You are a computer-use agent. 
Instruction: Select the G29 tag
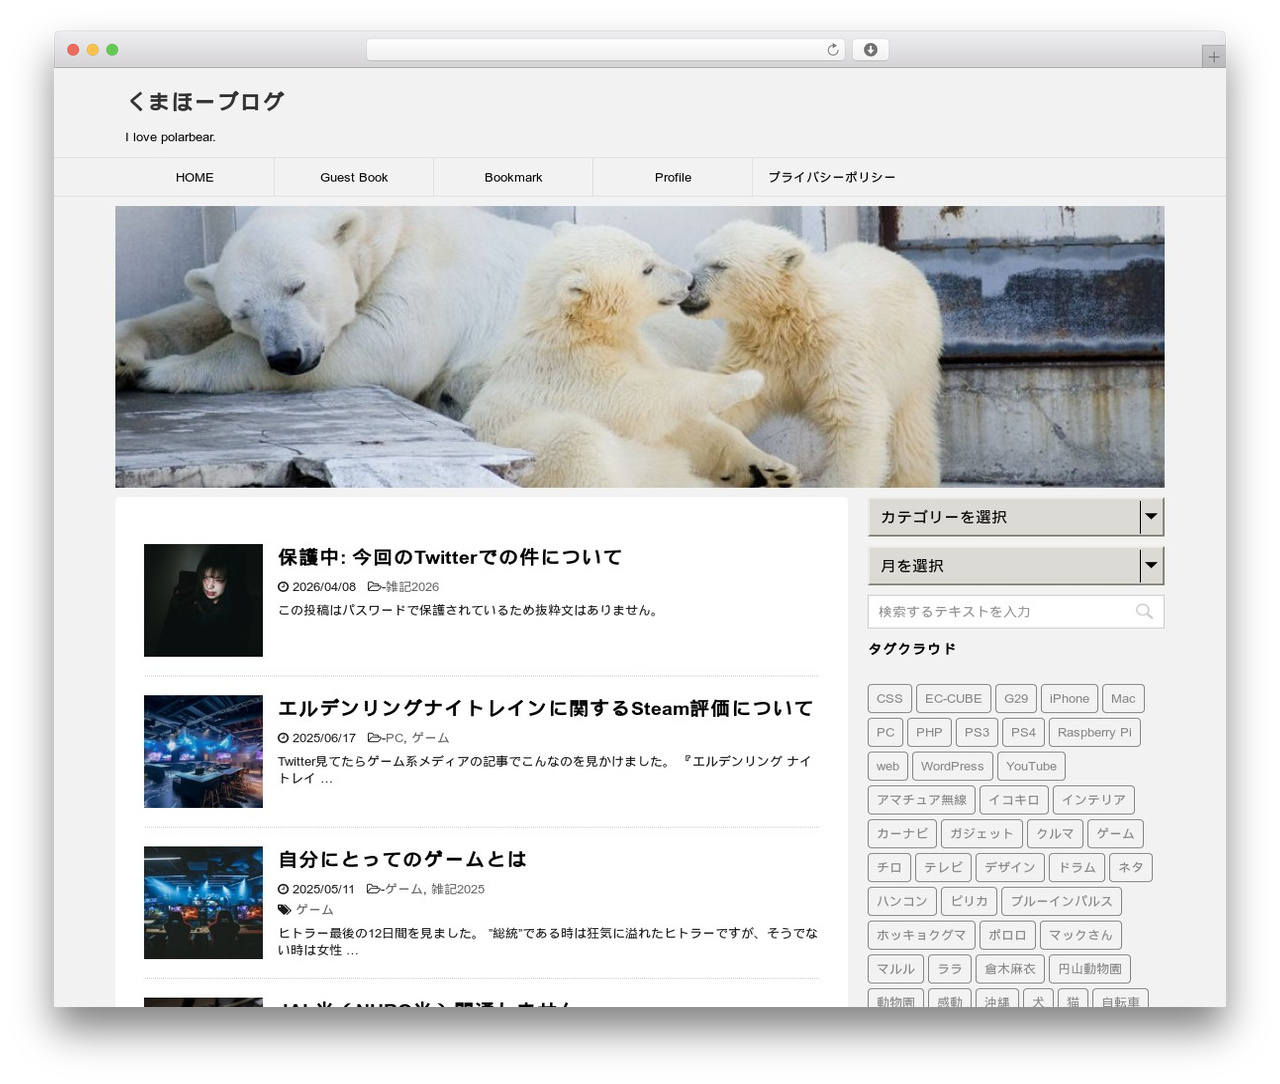tap(1016, 699)
